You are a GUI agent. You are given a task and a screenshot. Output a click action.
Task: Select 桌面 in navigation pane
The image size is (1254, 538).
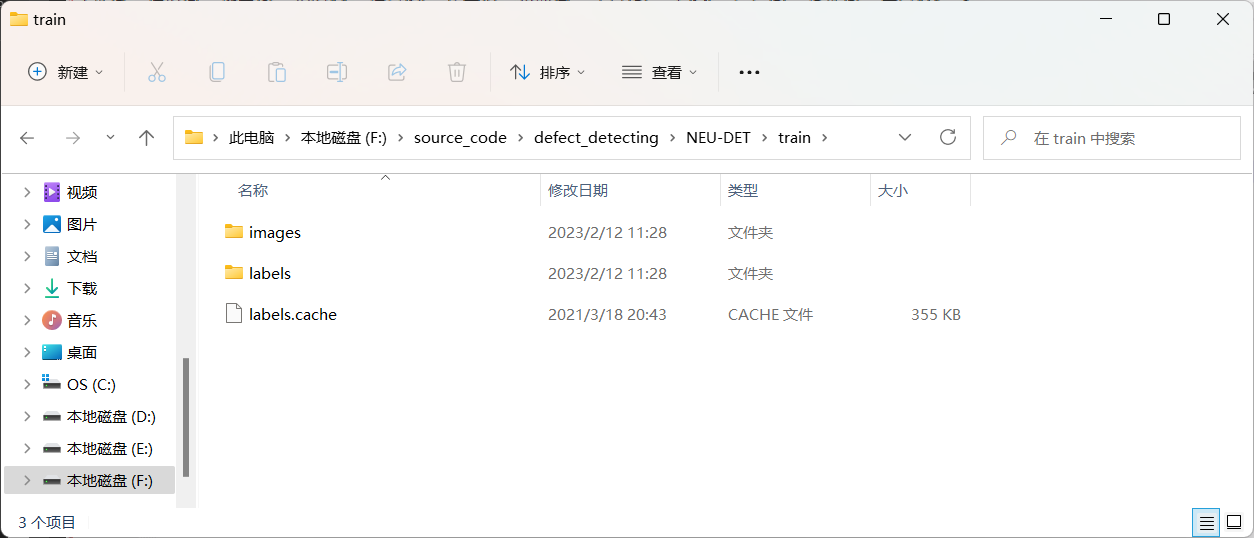(x=82, y=352)
